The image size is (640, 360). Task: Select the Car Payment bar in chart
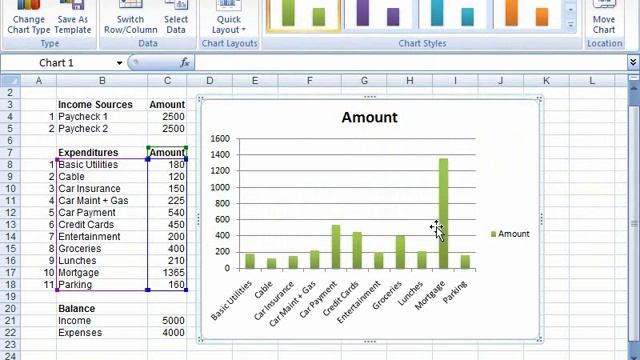[336, 247]
